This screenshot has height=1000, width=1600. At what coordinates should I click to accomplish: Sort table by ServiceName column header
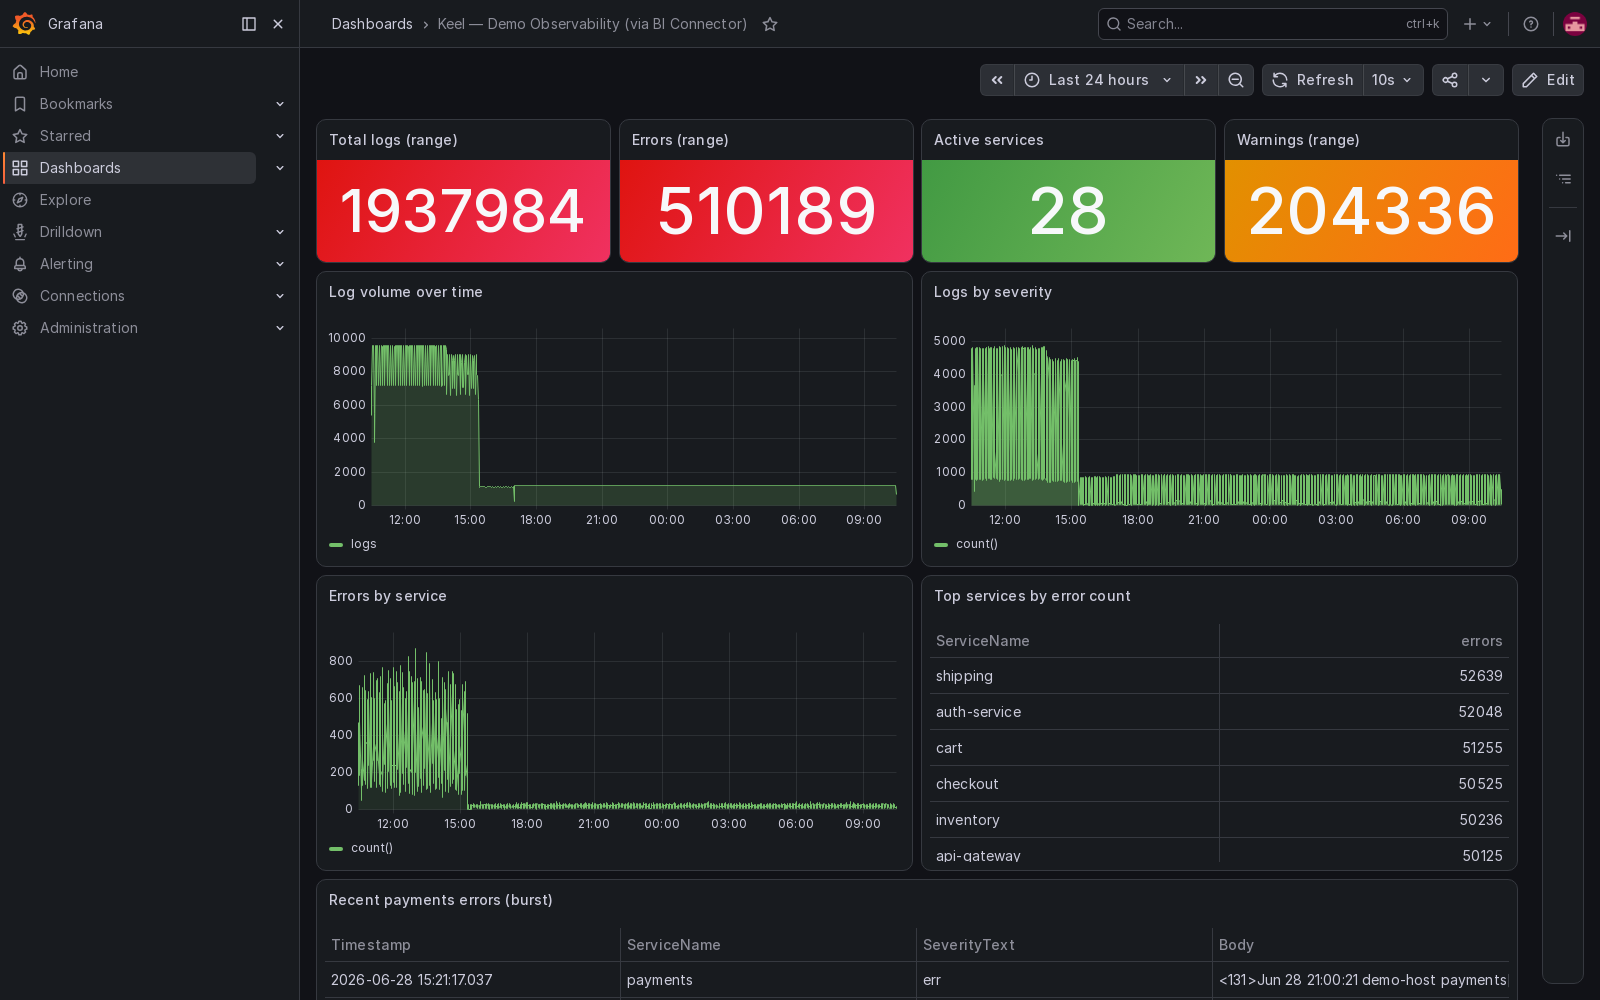pyautogui.click(x=982, y=641)
